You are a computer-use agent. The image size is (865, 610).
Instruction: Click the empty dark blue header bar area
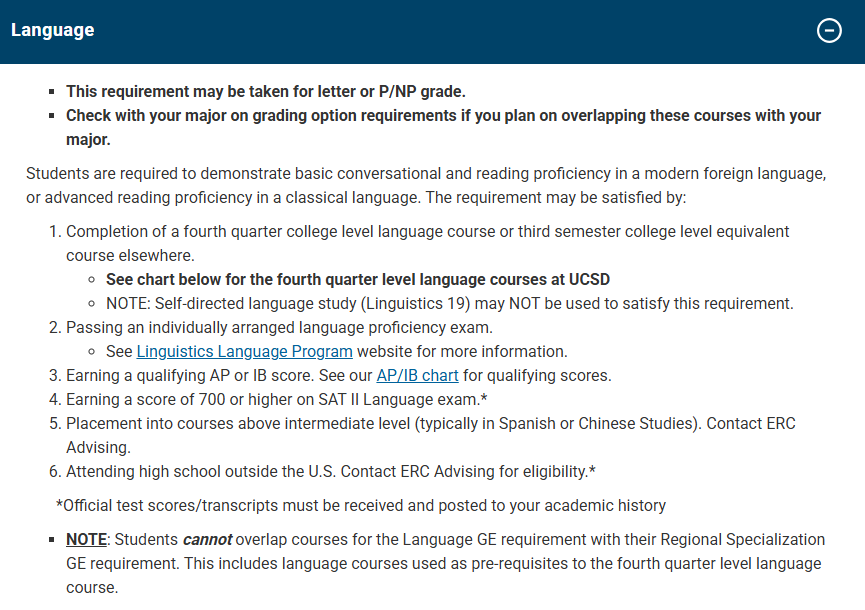[450, 30]
